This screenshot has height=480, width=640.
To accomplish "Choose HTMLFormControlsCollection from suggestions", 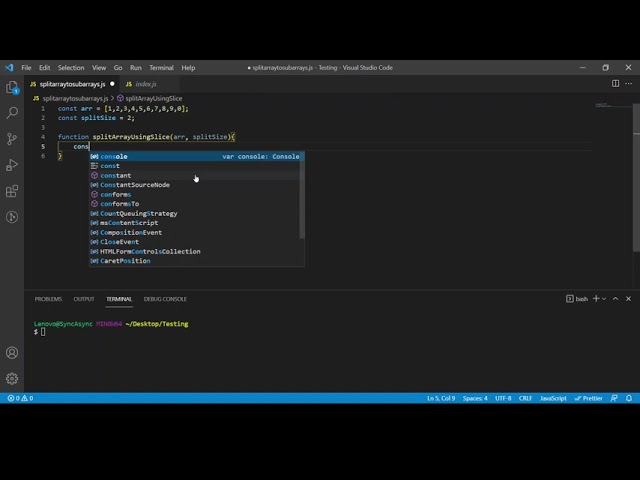I will point(195,251).
